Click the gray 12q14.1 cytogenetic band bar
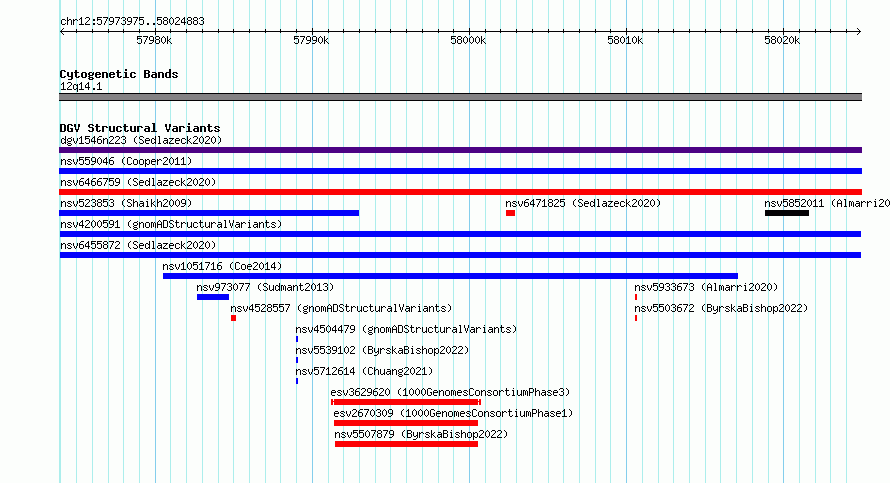The height and width of the screenshot is (483, 890). [460, 97]
